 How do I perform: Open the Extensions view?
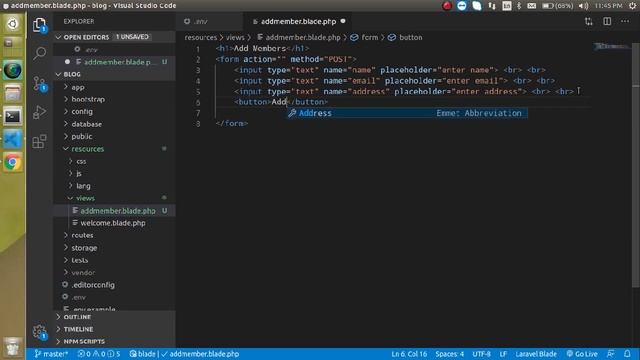pos(40,142)
